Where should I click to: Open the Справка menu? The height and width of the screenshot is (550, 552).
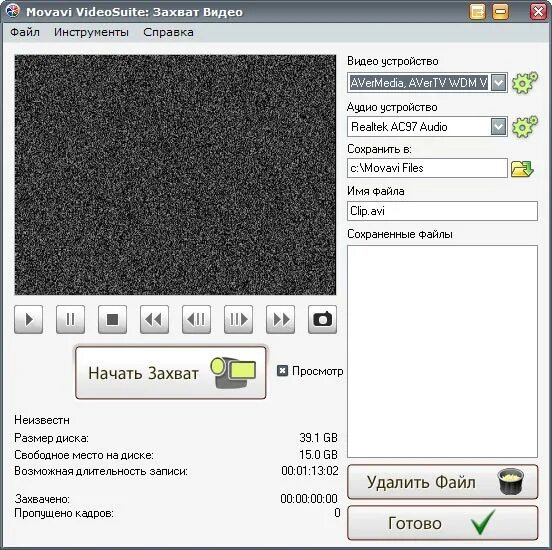coord(168,32)
